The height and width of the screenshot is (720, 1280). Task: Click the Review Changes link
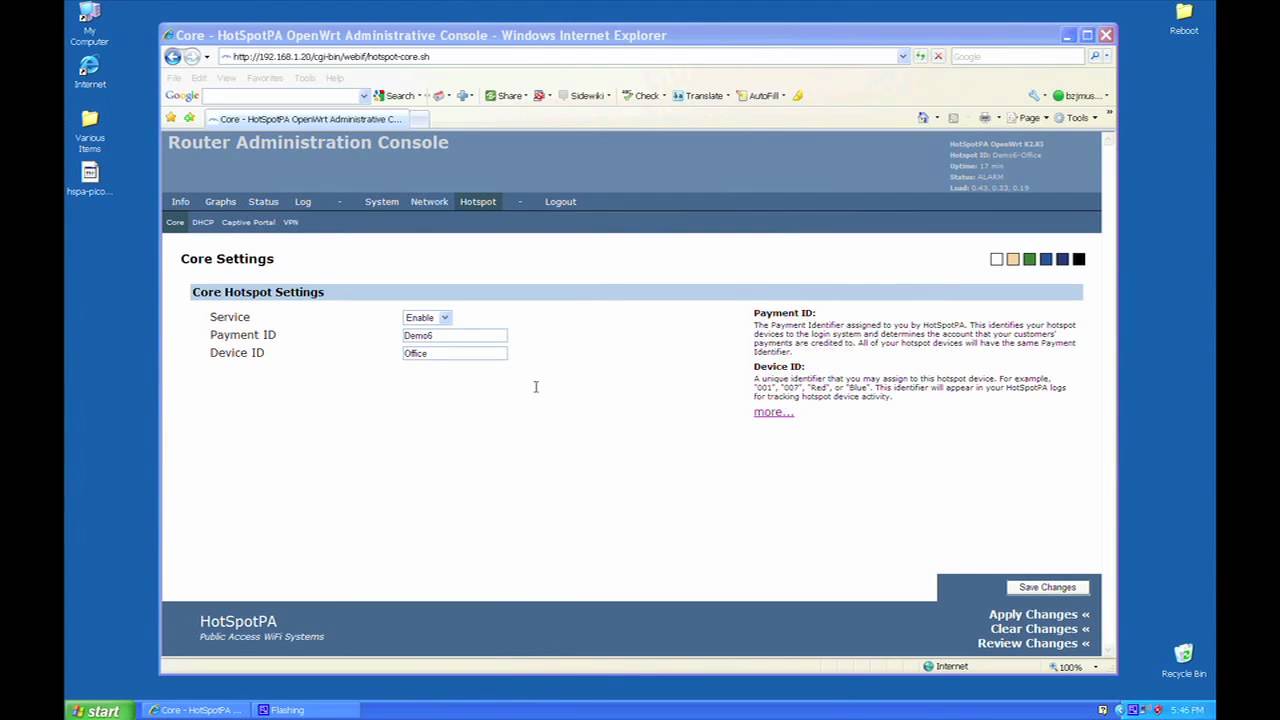pyautogui.click(x=1034, y=643)
